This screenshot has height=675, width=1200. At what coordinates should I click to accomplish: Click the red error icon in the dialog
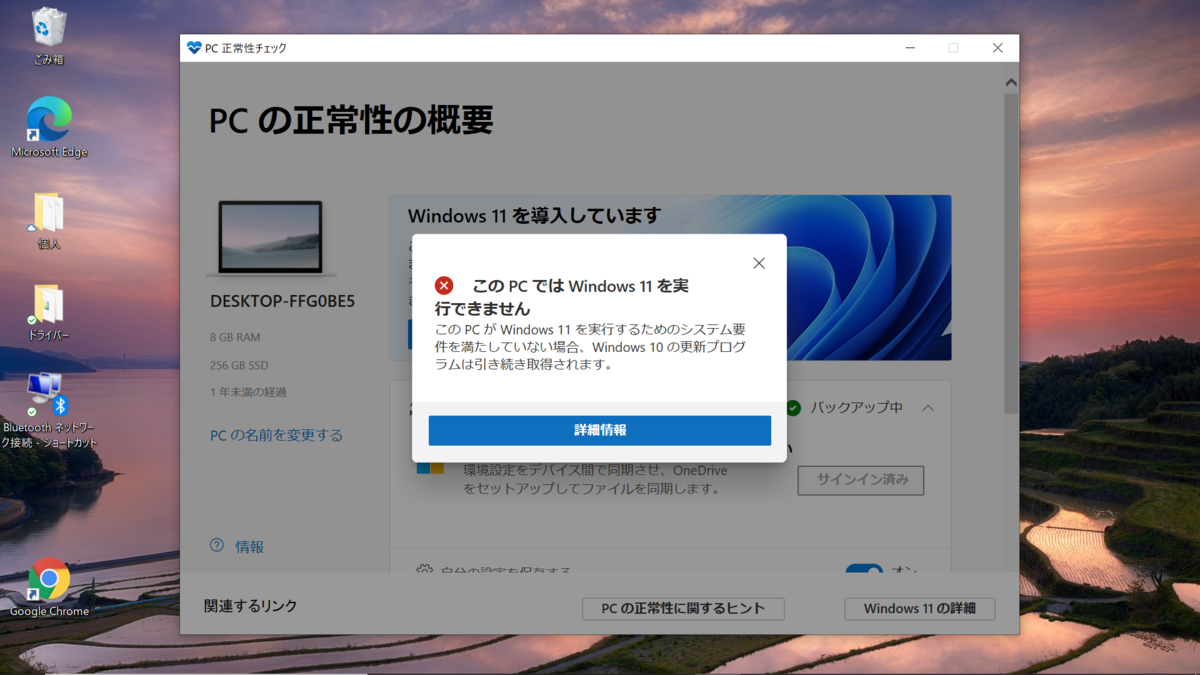click(444, 286)
